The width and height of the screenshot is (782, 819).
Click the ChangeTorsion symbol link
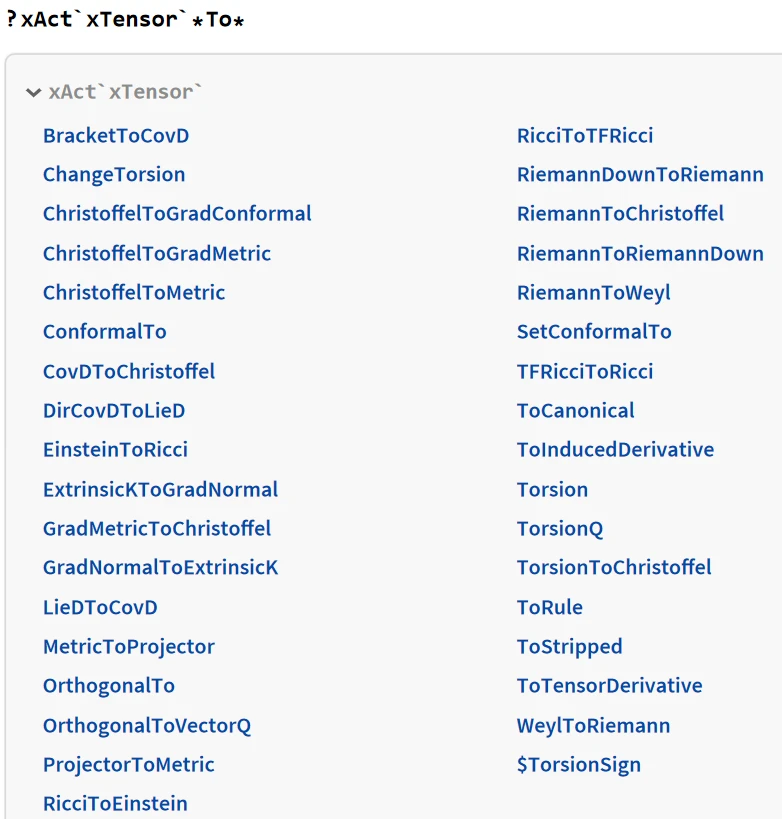click(114, 175)
